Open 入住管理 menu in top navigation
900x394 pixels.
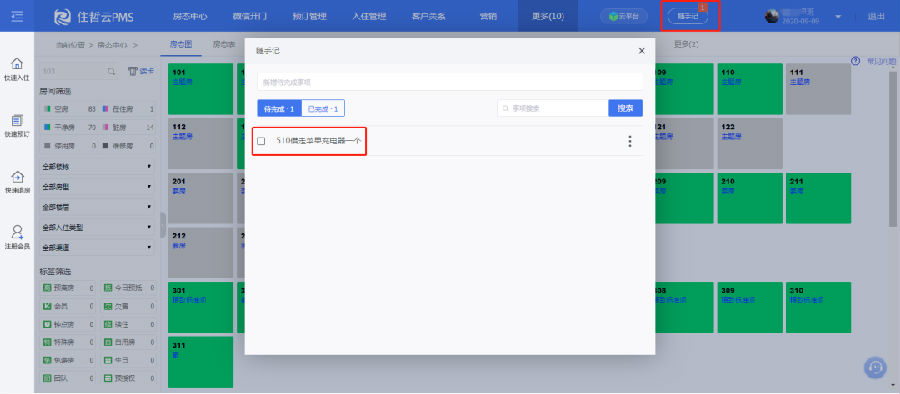369,17
